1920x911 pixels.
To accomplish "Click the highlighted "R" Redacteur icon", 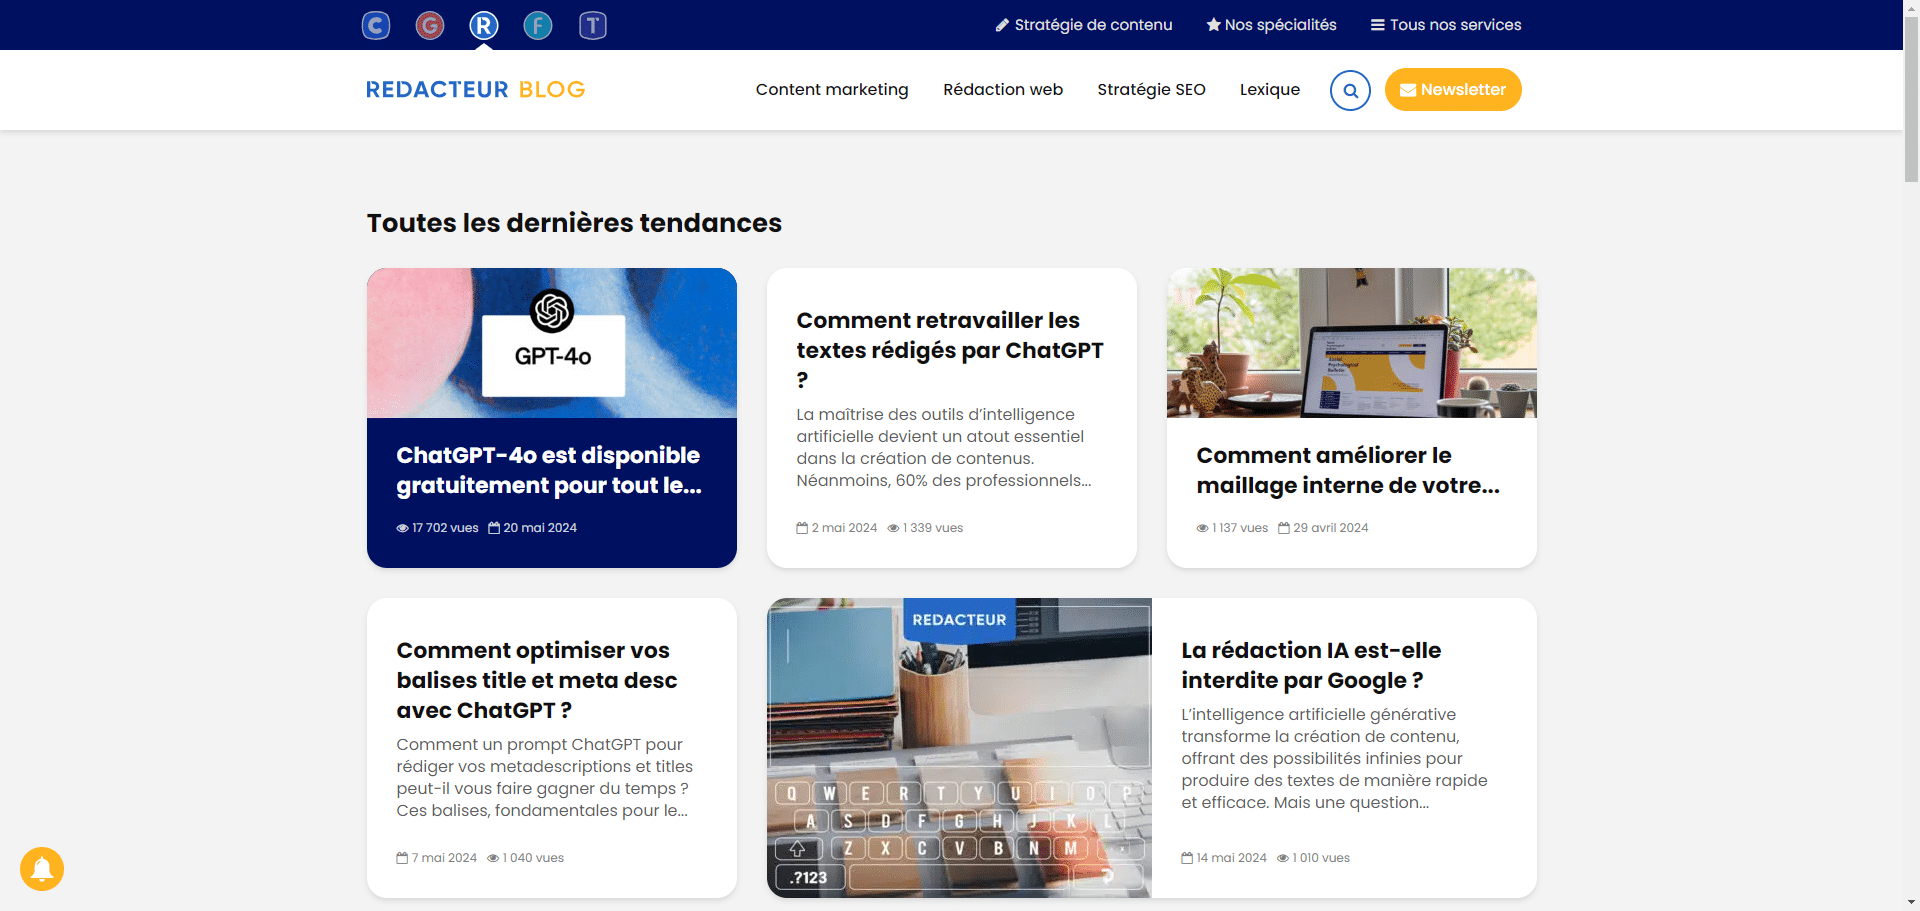I will [483, 25].
